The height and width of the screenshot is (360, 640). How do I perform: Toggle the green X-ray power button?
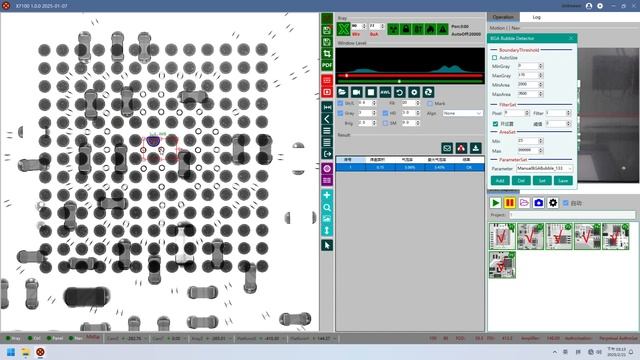tap(344, 29)
